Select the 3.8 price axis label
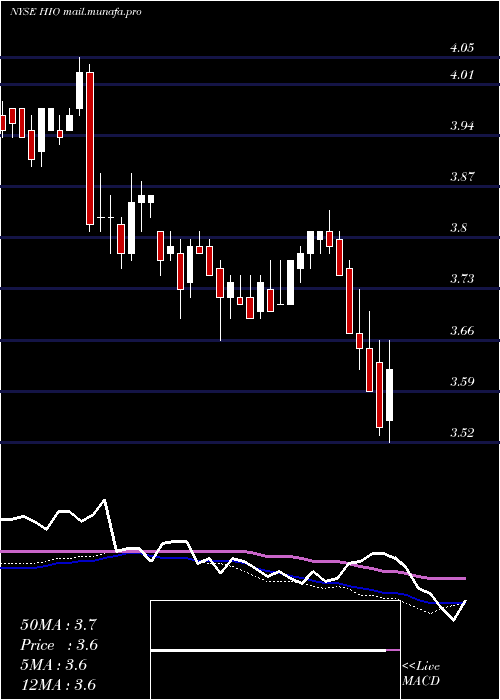The image size is (500, 700). pos(459,228)
